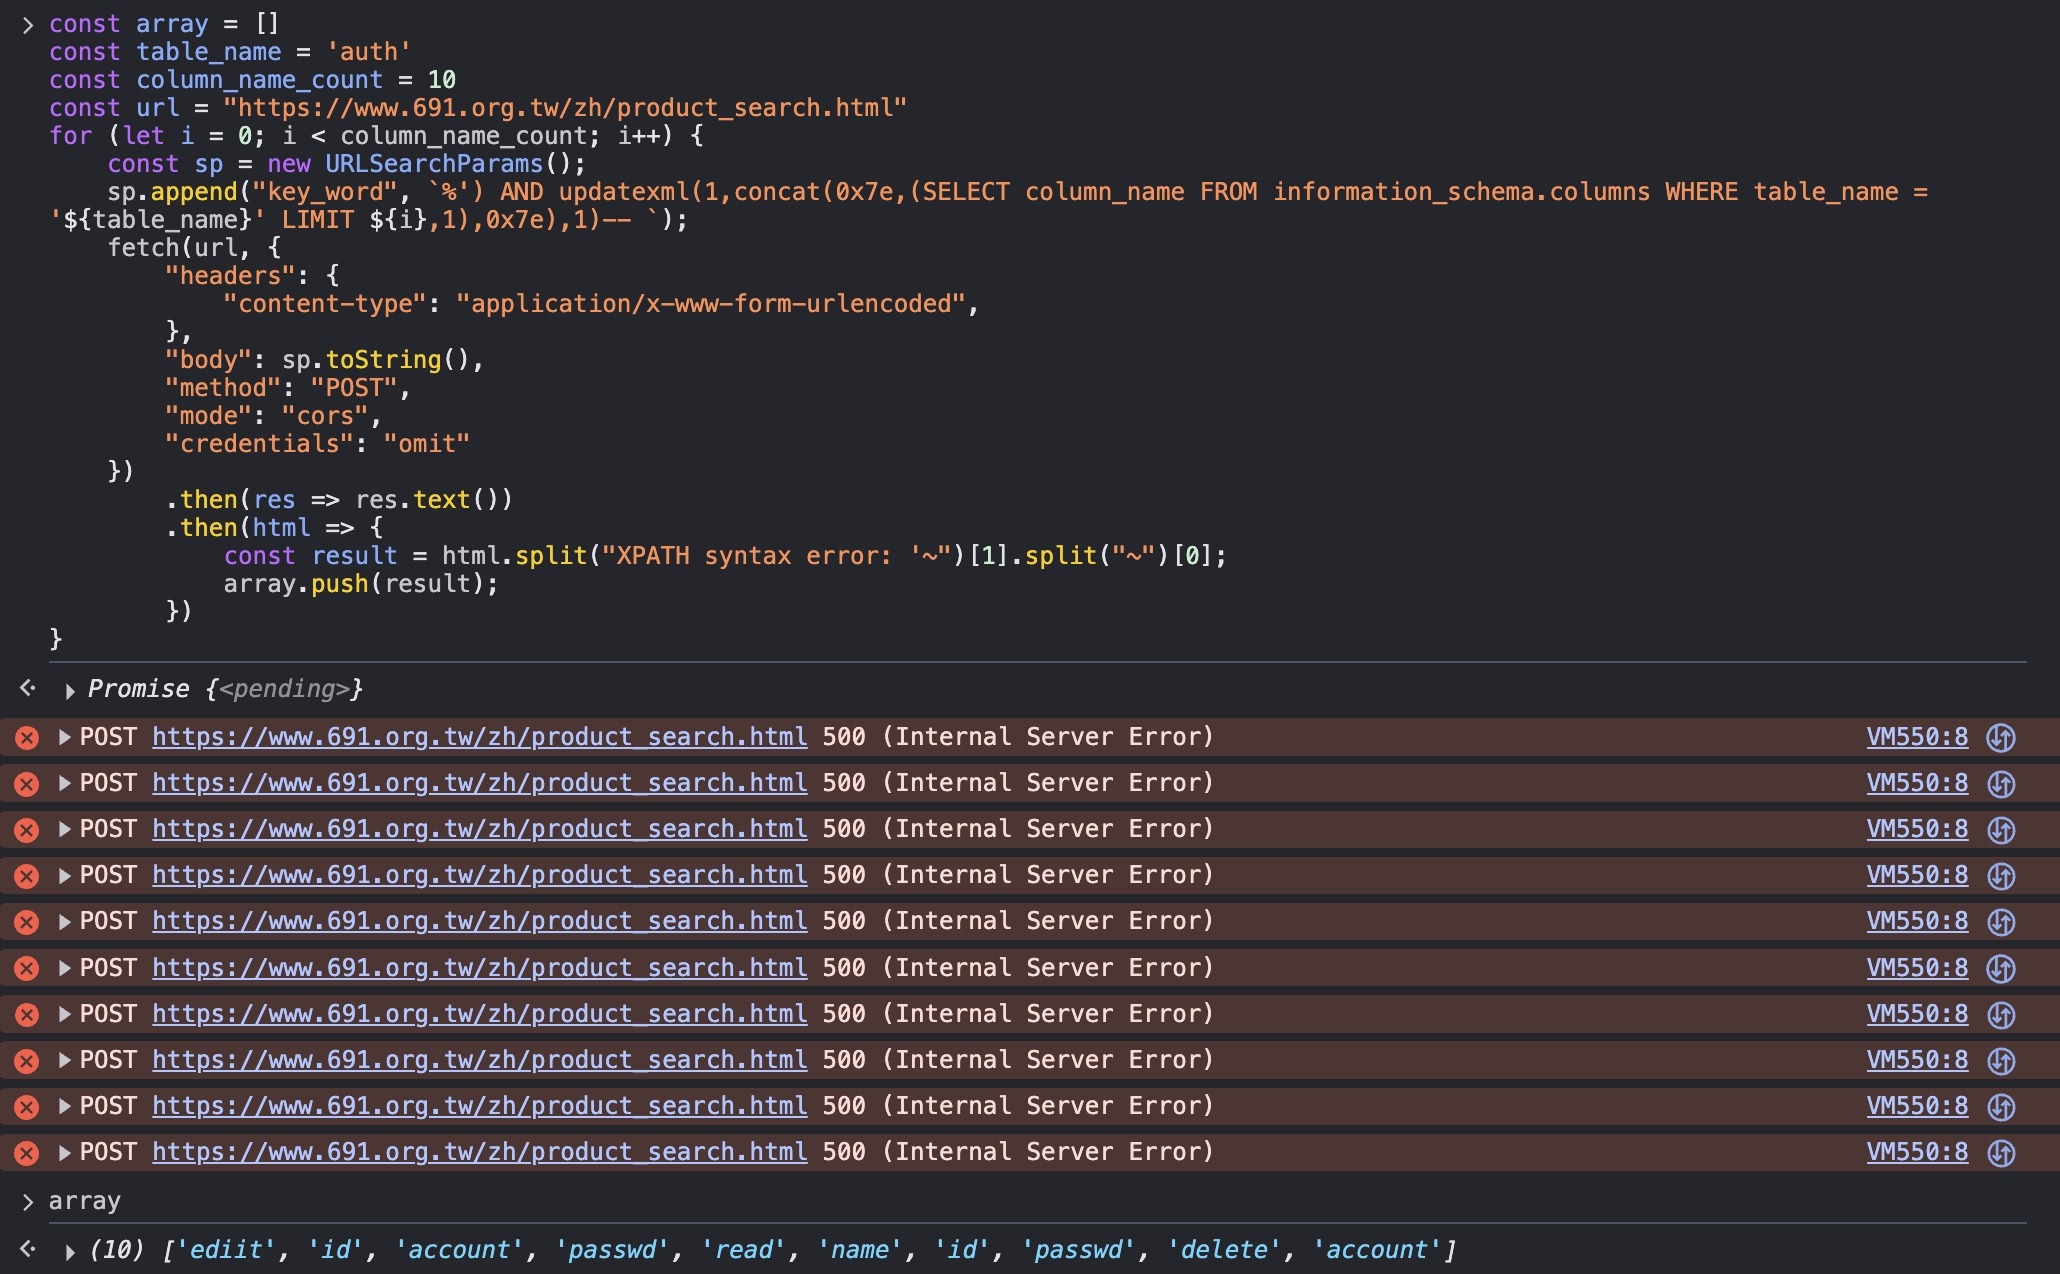2060x1274 pixels.
Task: Expand the ninth POST 500 error entry
Action: (64, 1106)
